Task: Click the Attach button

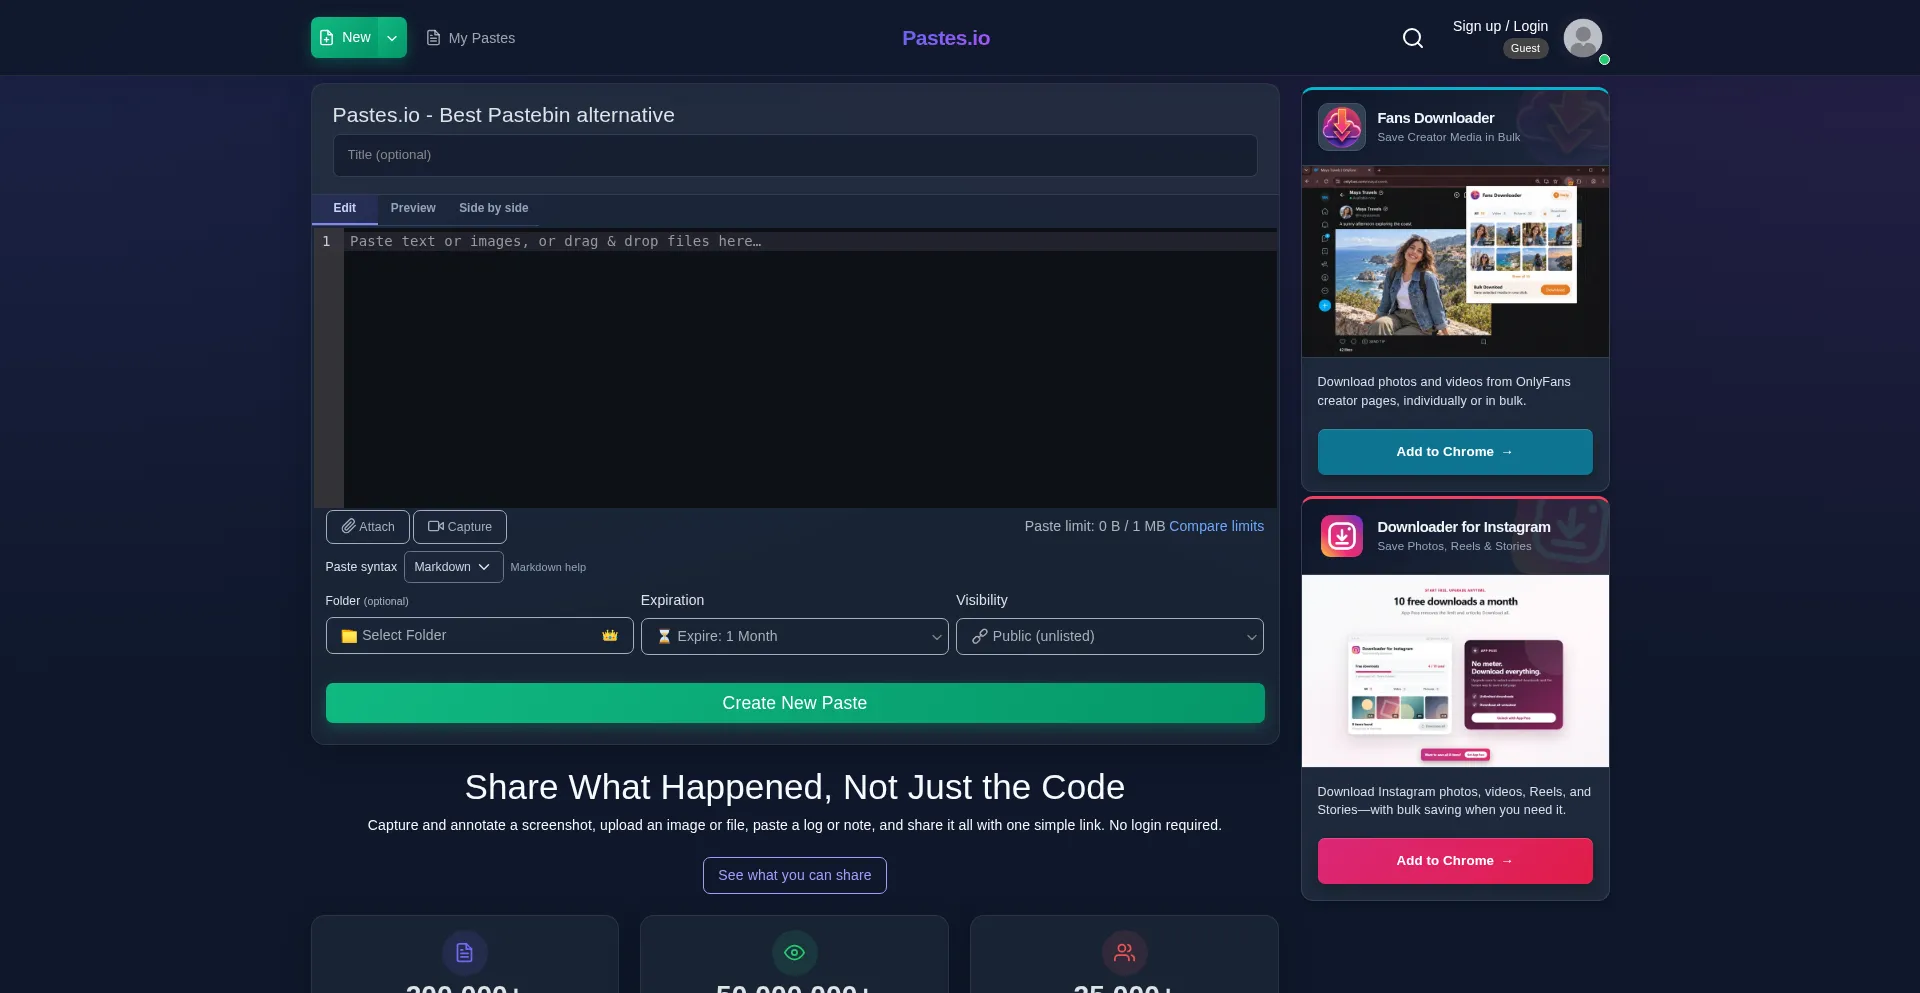Action: tap(367, 527)
